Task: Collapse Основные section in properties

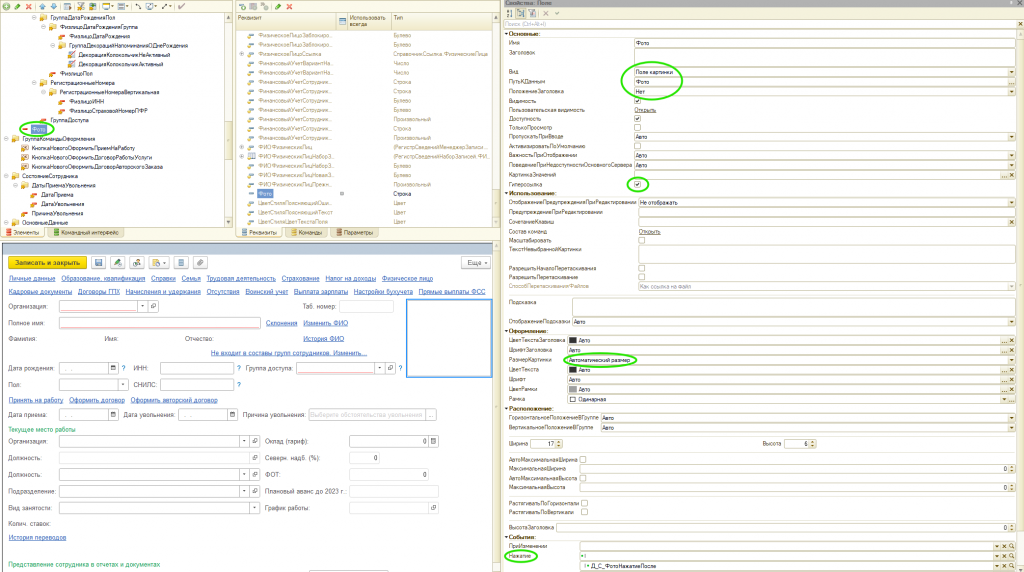Action: point(506,33)
